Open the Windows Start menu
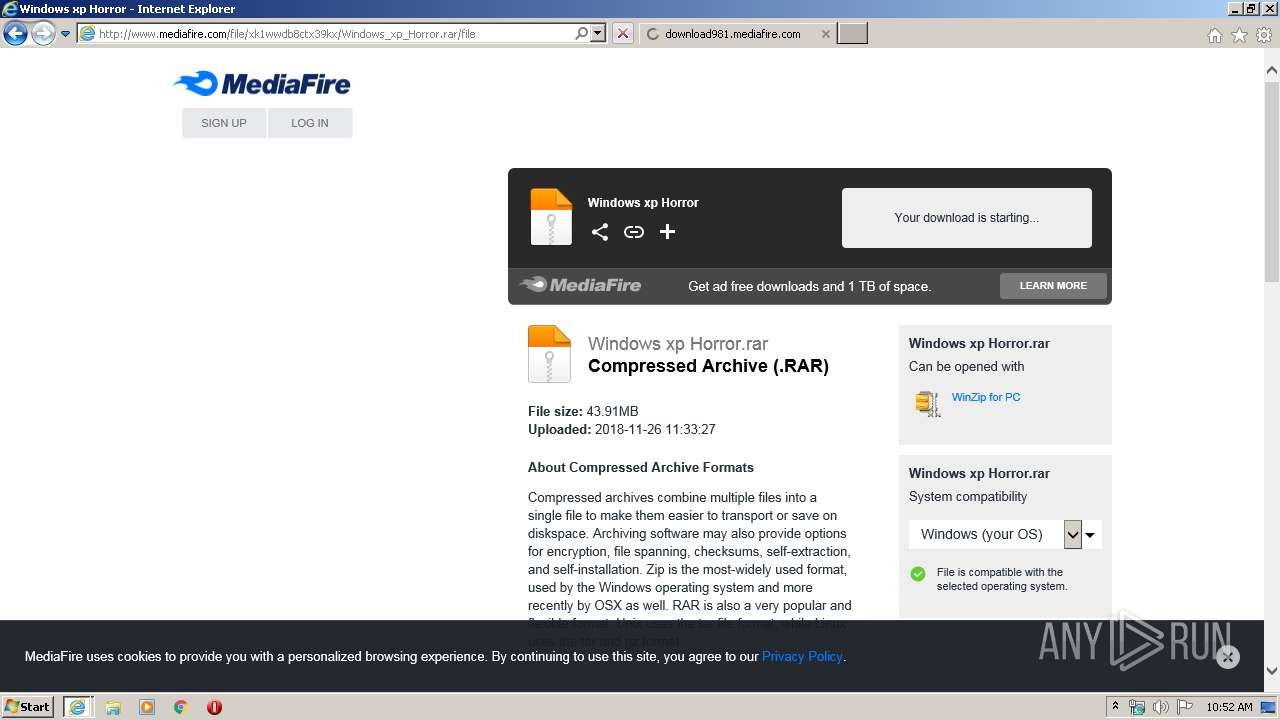1280x720 pixels. [28, 706]
